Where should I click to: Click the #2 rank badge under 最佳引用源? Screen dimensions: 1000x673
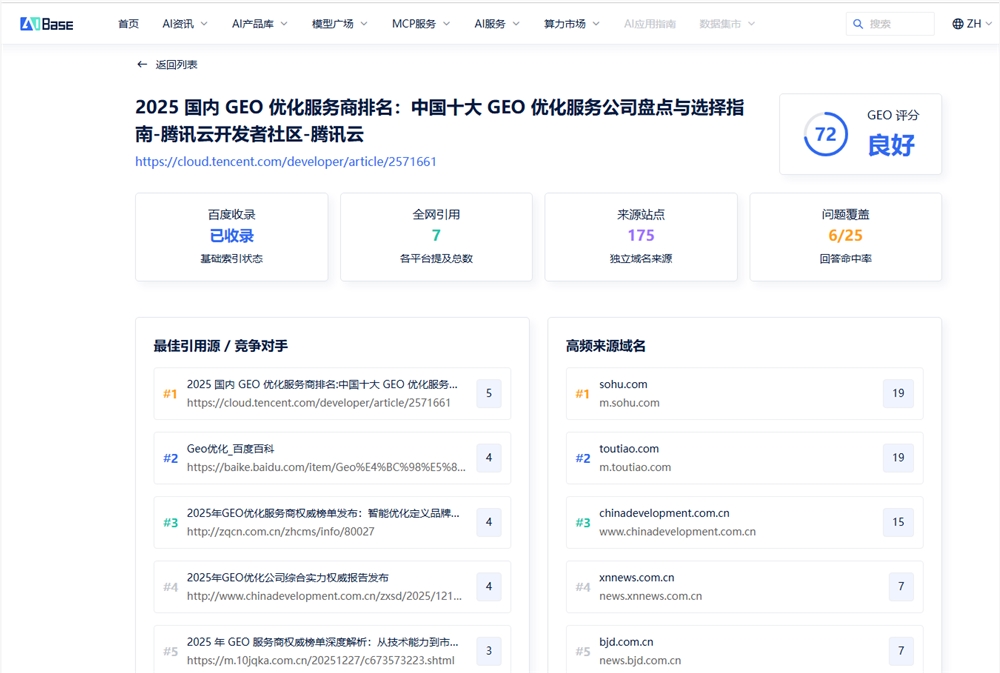point(170,458)
